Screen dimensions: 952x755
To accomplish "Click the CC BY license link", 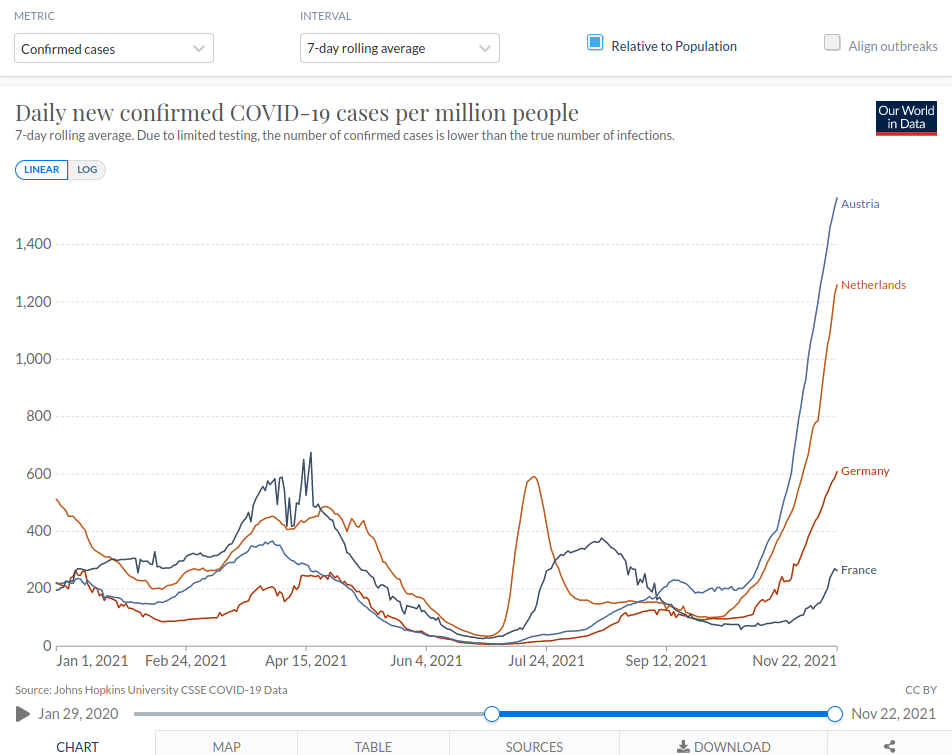I will coord(920,690).
